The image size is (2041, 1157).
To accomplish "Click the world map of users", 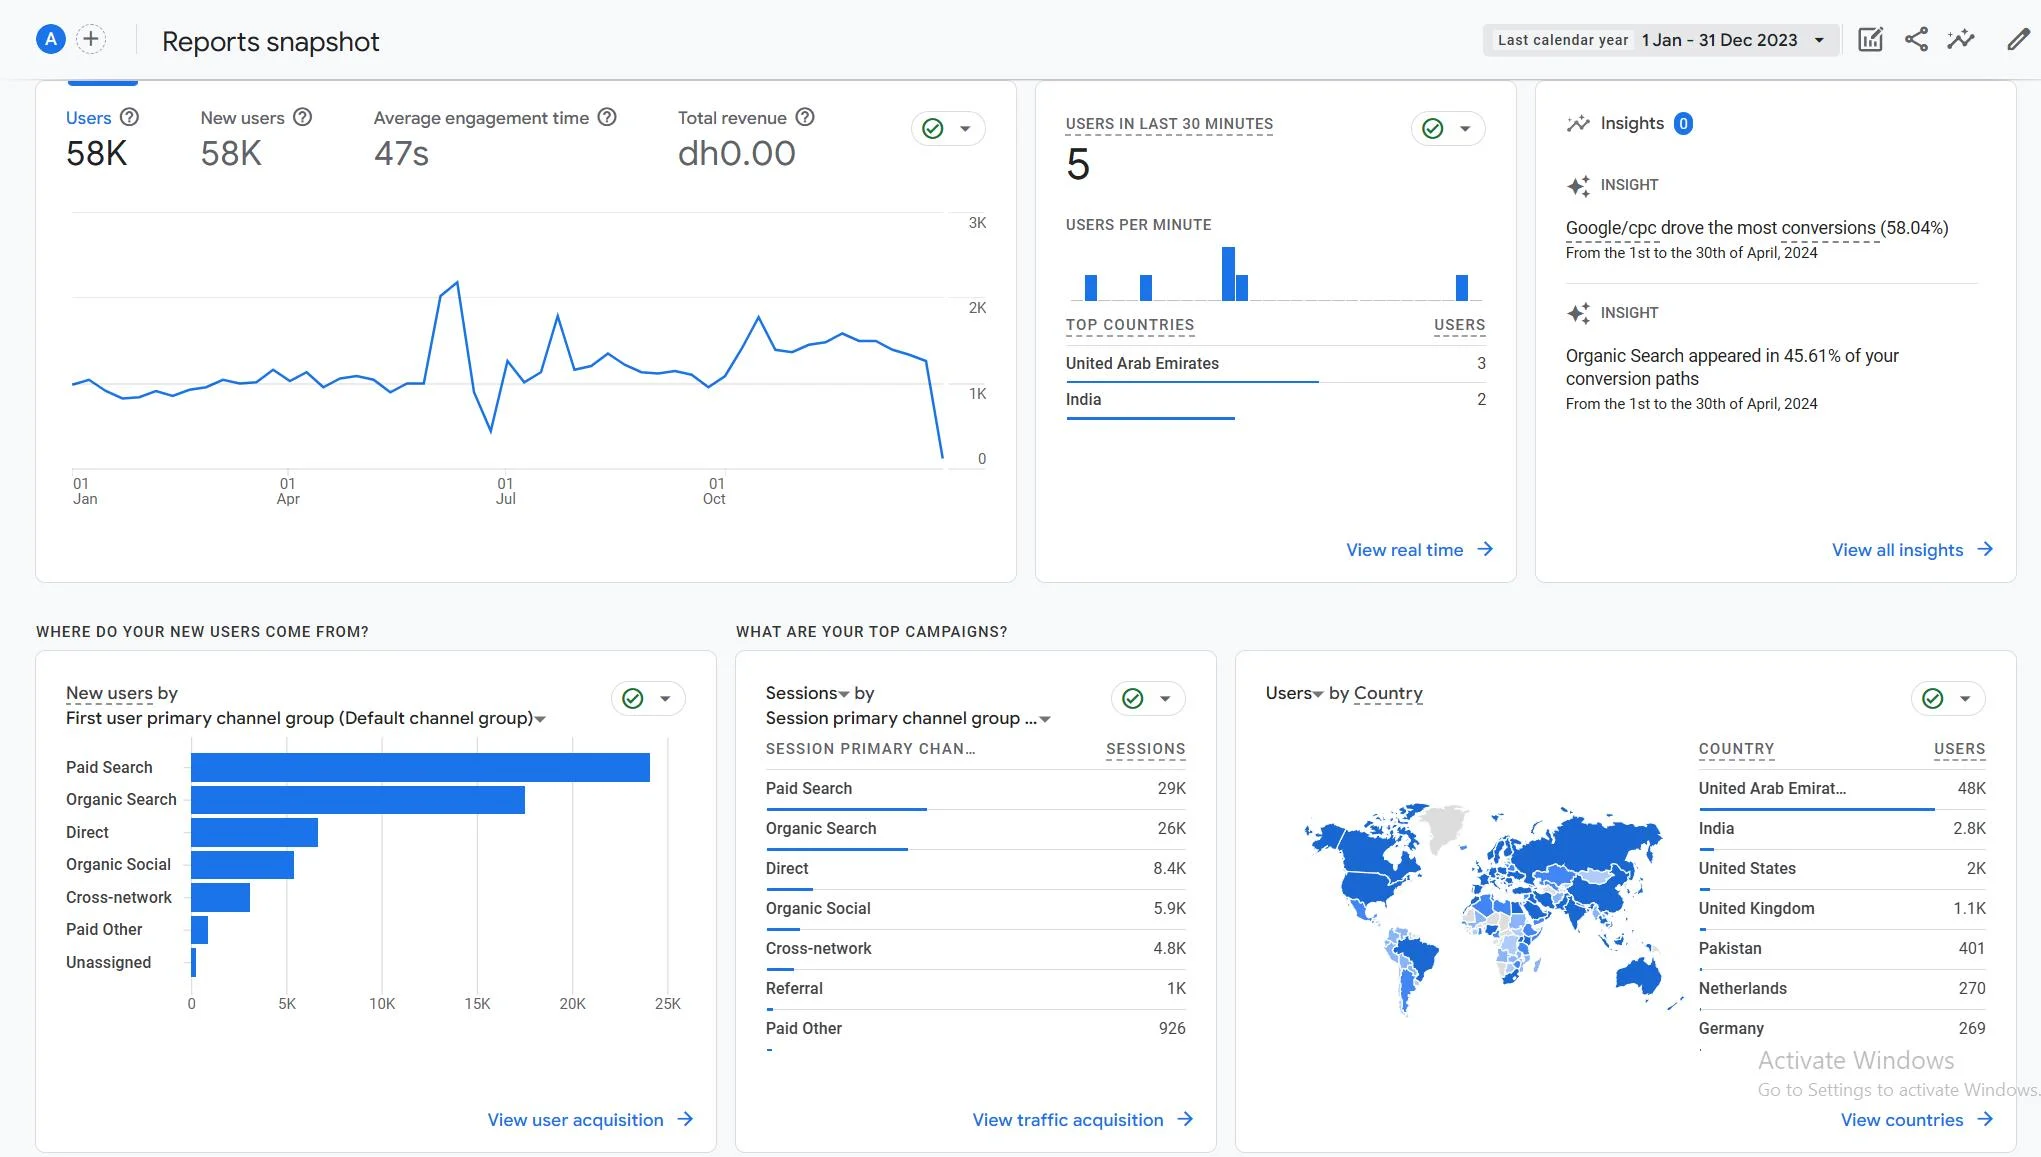I will click(1482, 906).
